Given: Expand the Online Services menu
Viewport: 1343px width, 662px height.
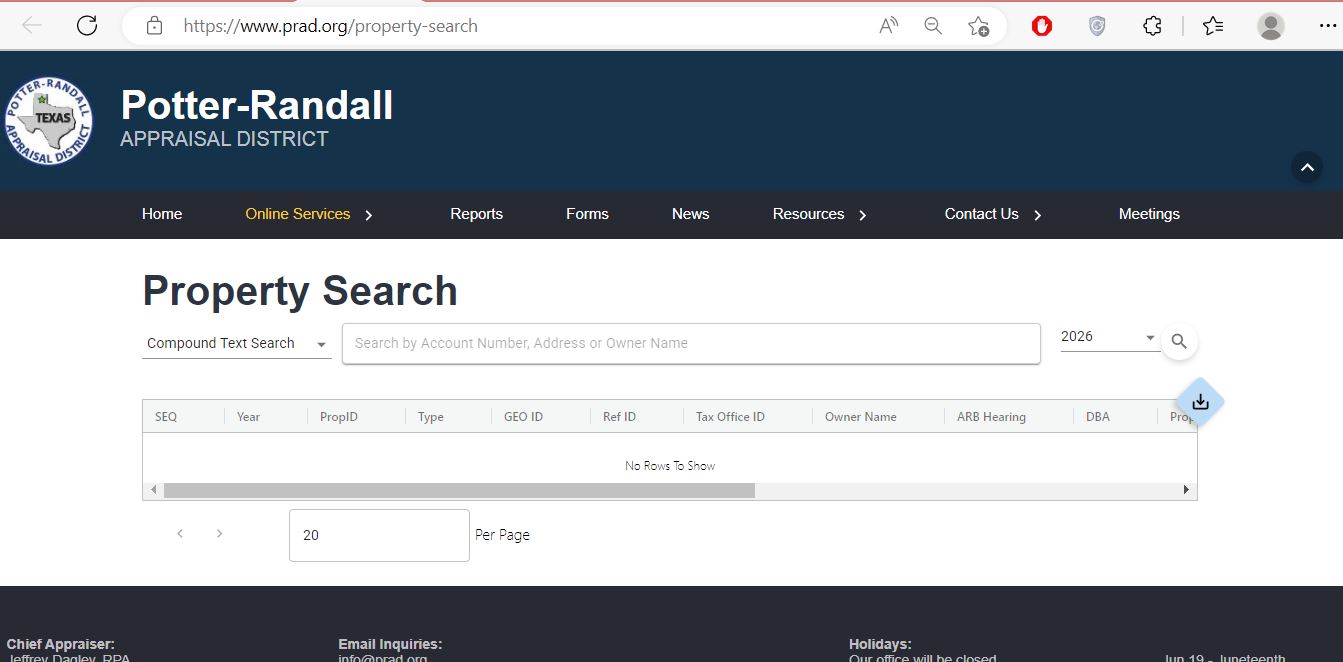Looking at the screenshot, I should coord(309,214).
